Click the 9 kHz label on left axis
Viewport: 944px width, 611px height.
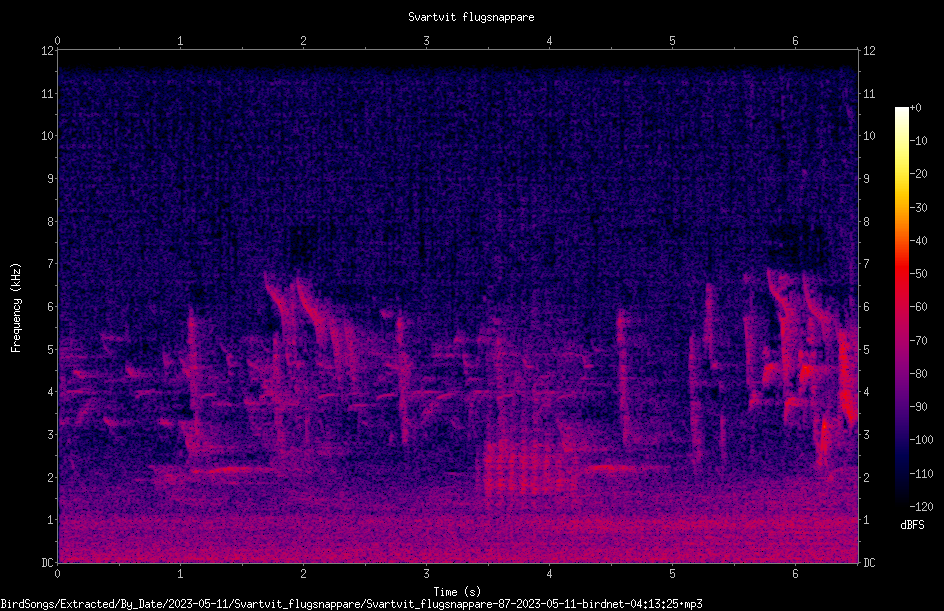point(51,179)
